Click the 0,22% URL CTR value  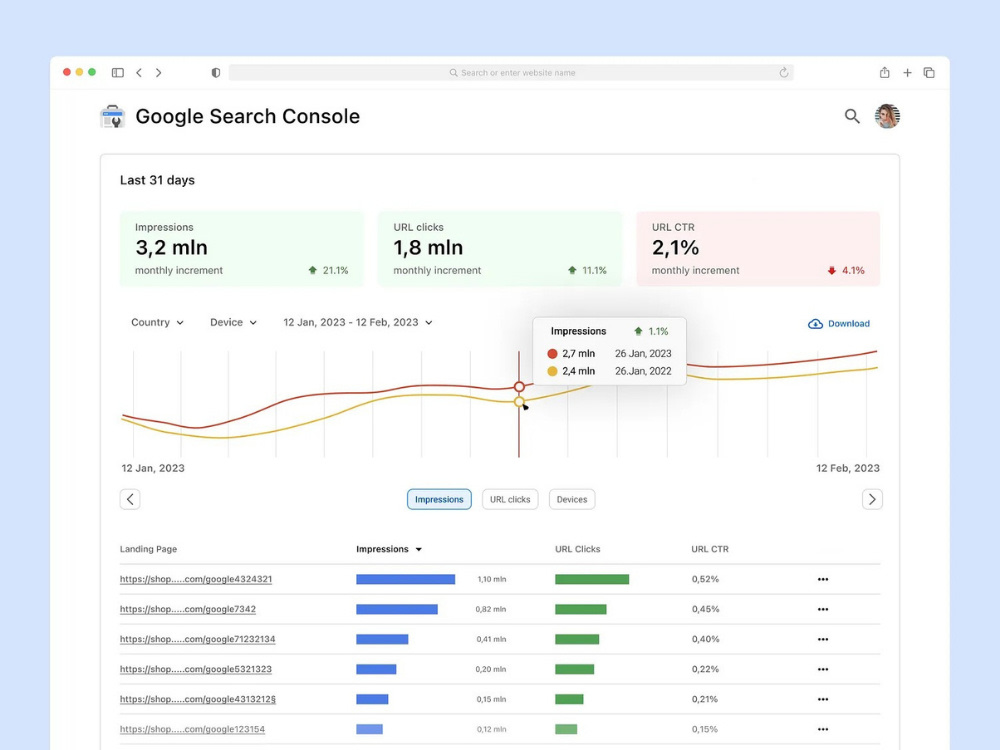(x=705, y=669)
